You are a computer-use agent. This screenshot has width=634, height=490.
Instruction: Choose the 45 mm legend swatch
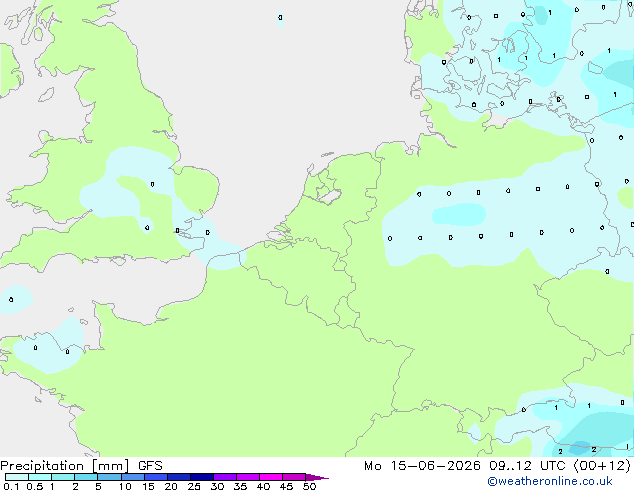point(294,477)
